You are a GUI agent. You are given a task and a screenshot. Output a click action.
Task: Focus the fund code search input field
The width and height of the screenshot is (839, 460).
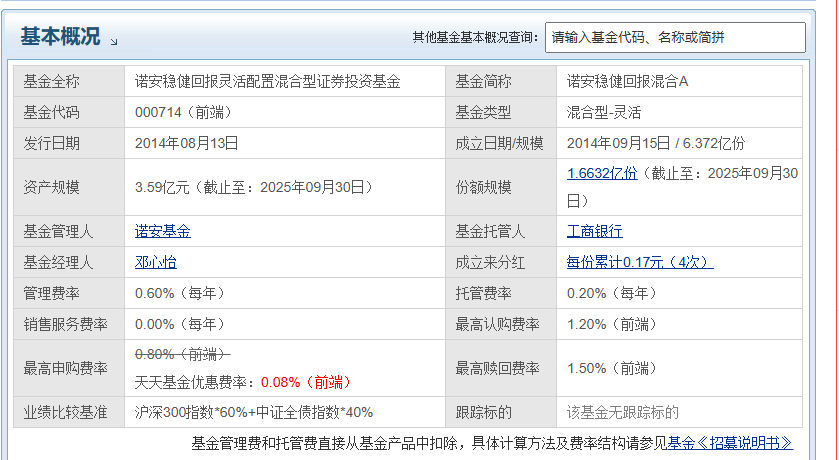pos(675,37)
